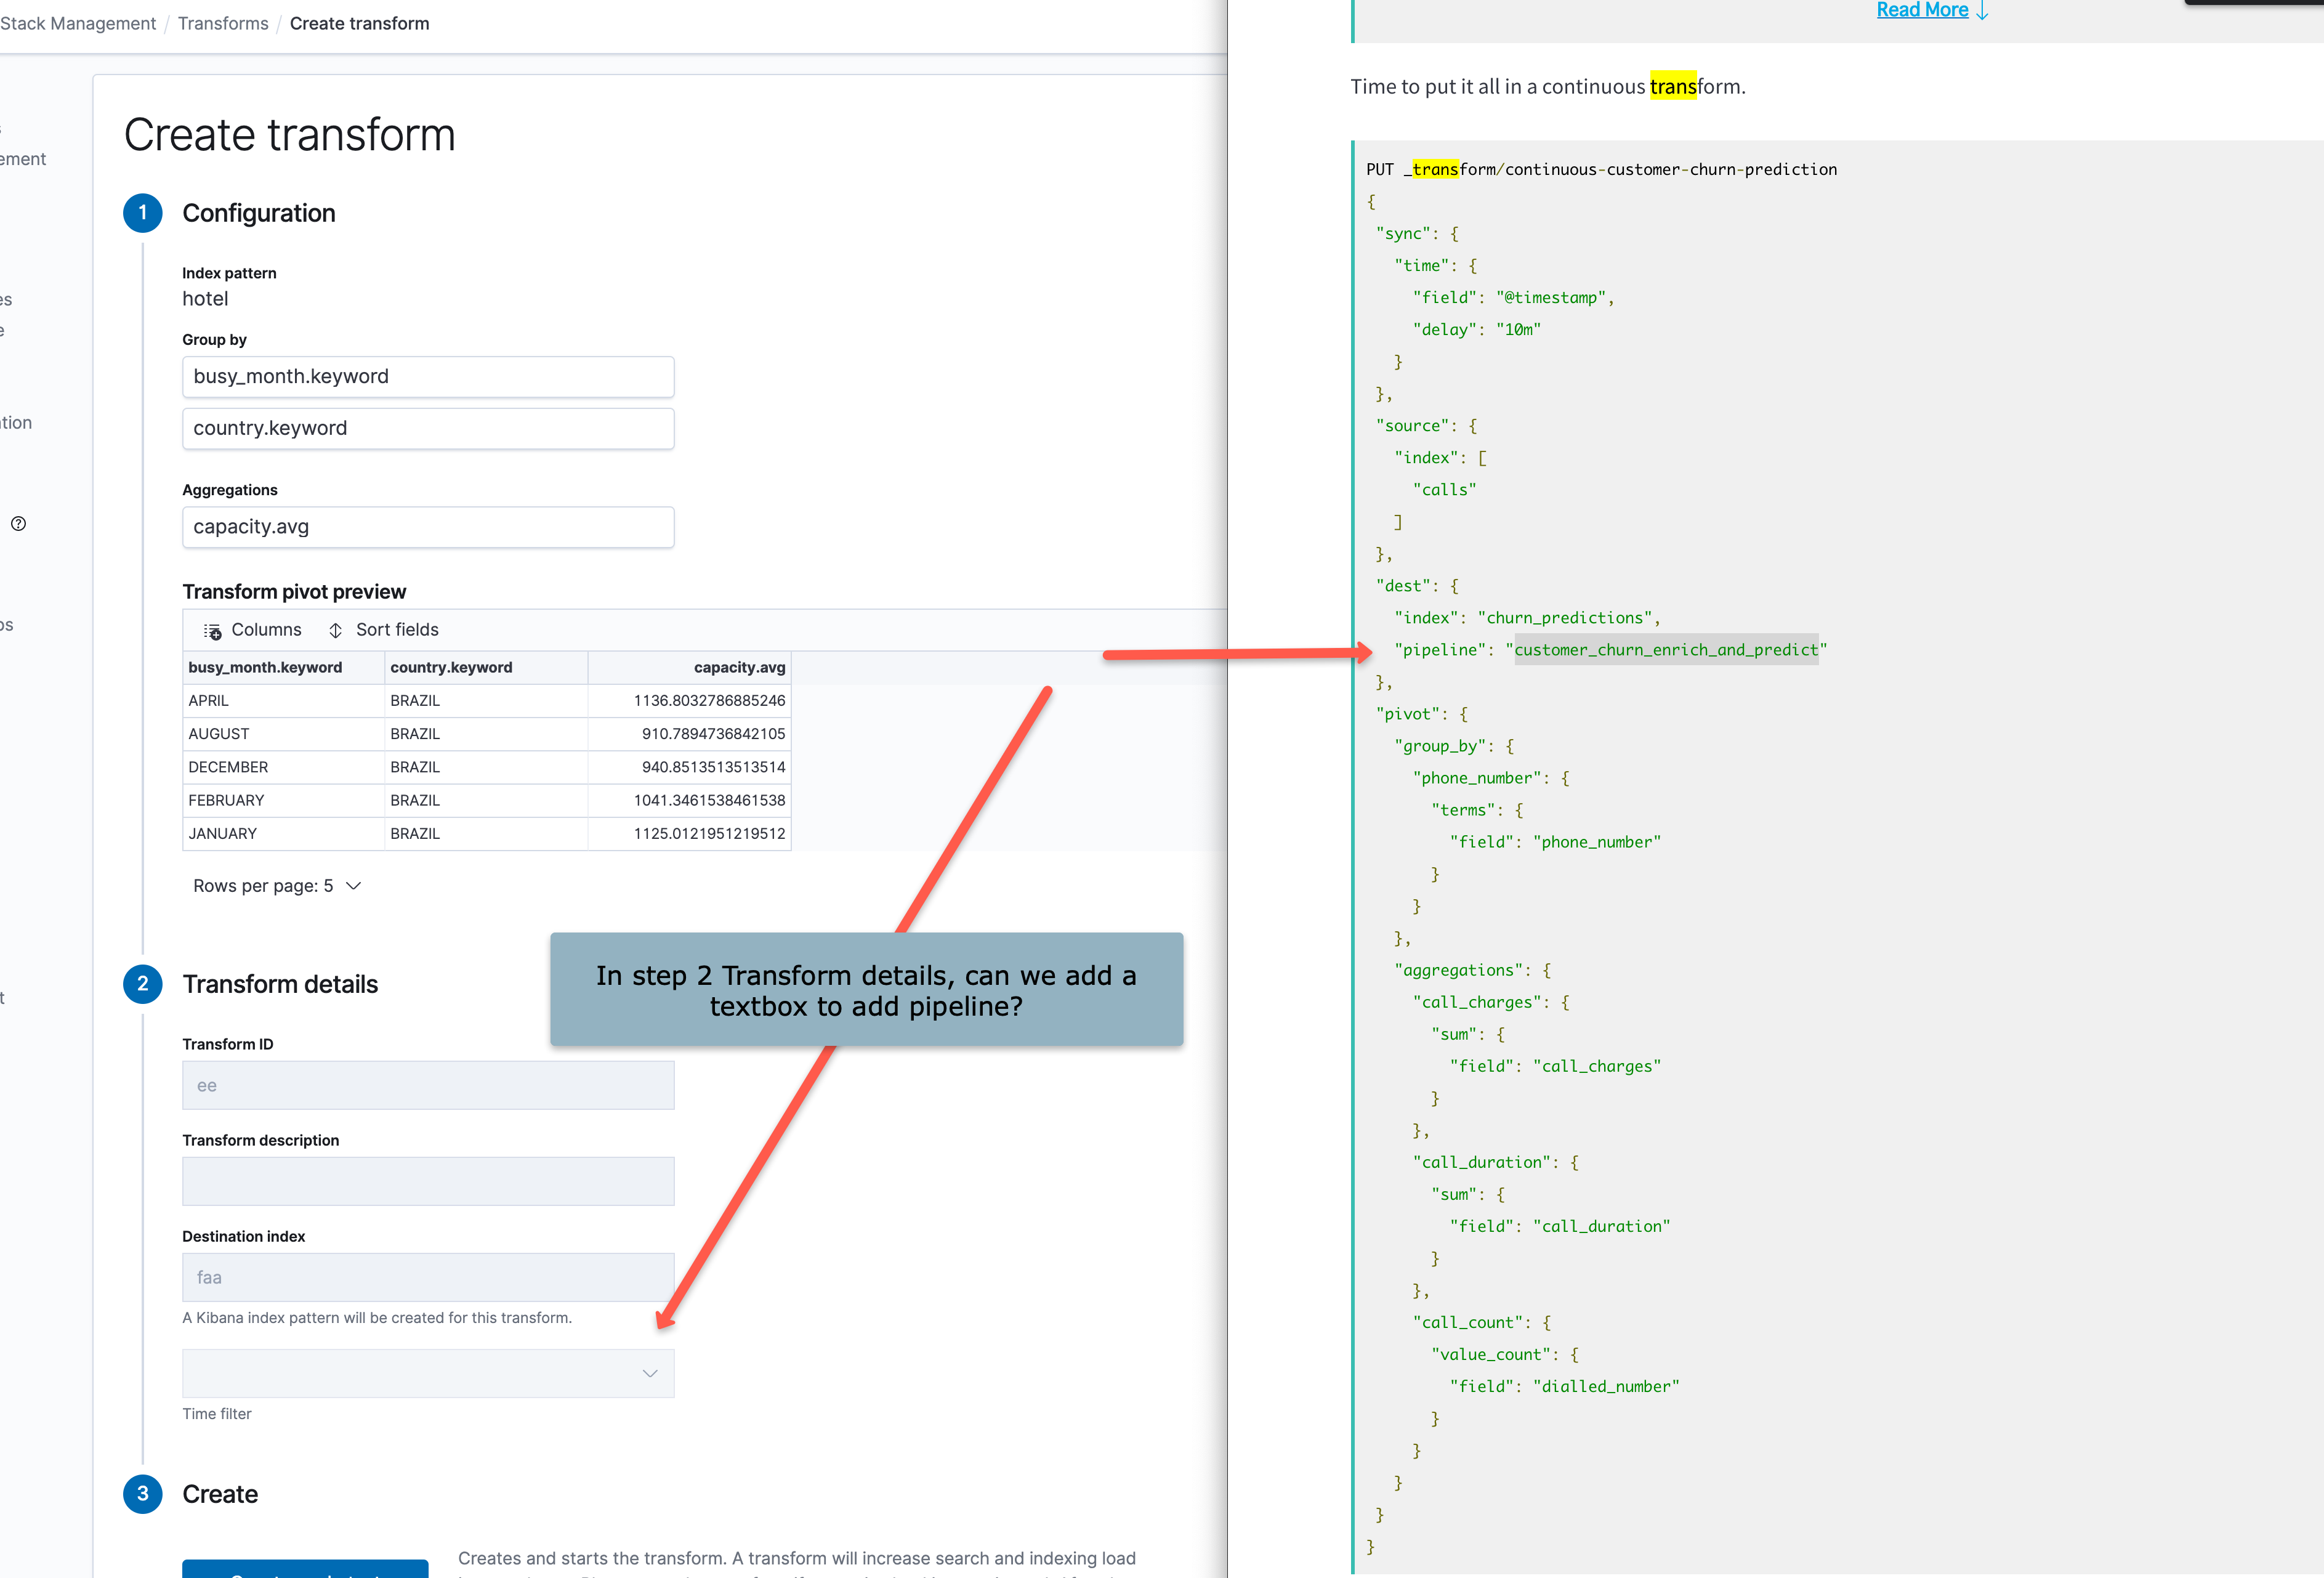The width and height of the screenshot is (2324, 1578).
Task: Select the AUGUST row cell
Action: tap(284, 734)
